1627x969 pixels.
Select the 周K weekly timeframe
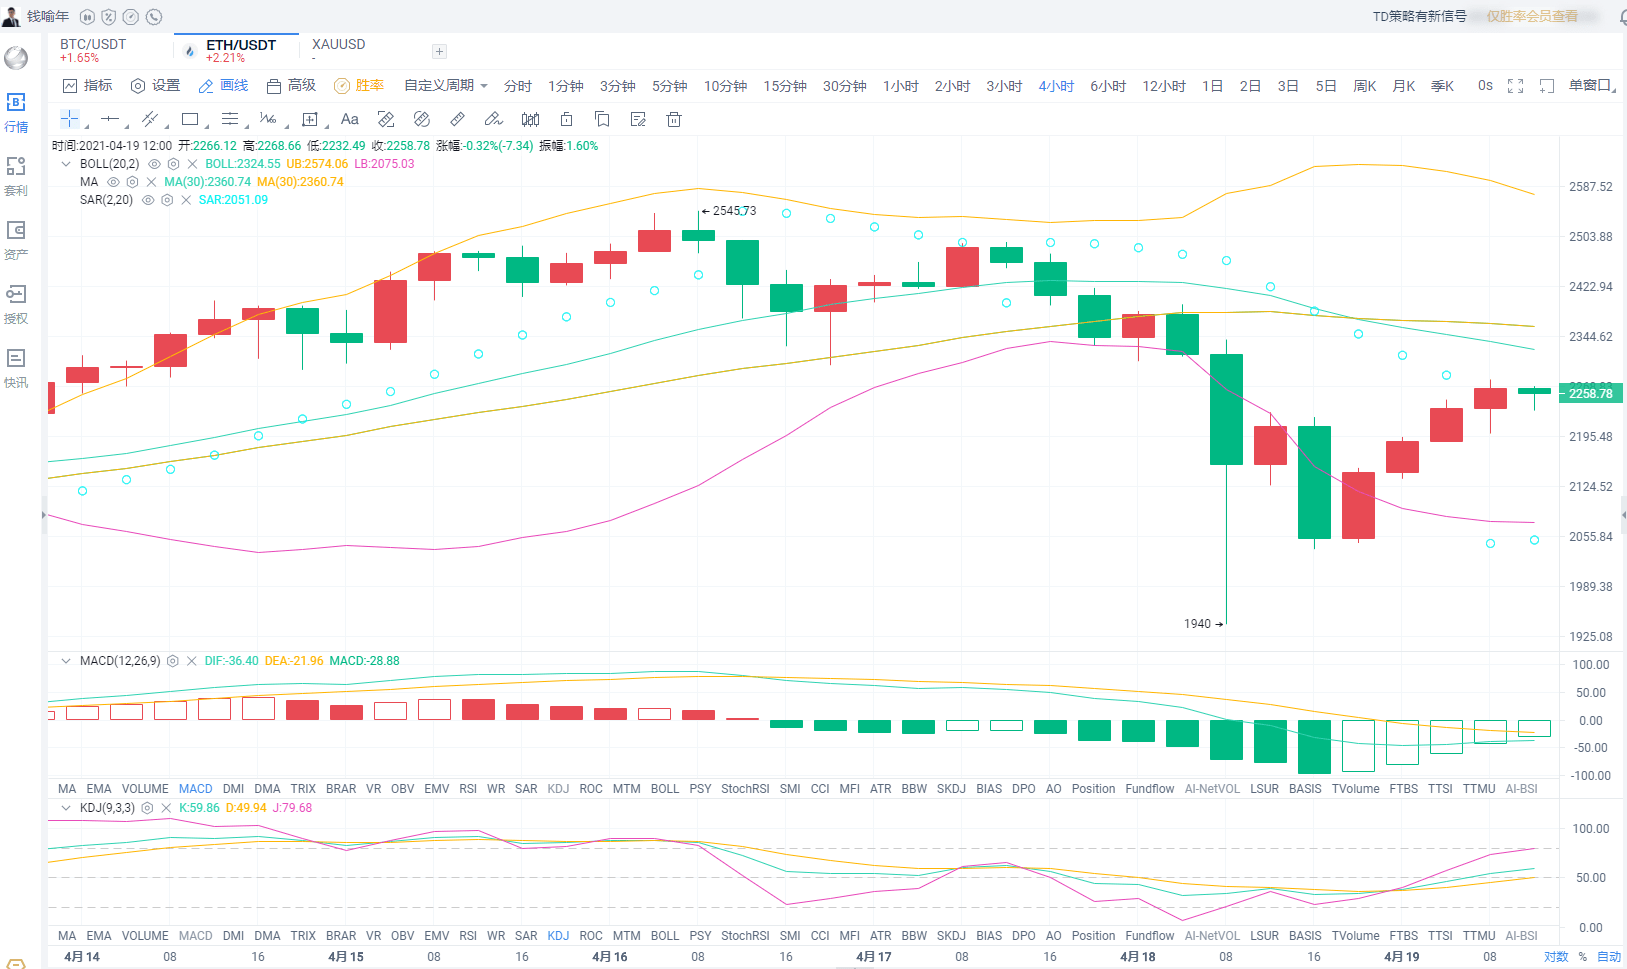pos(1365,86)
